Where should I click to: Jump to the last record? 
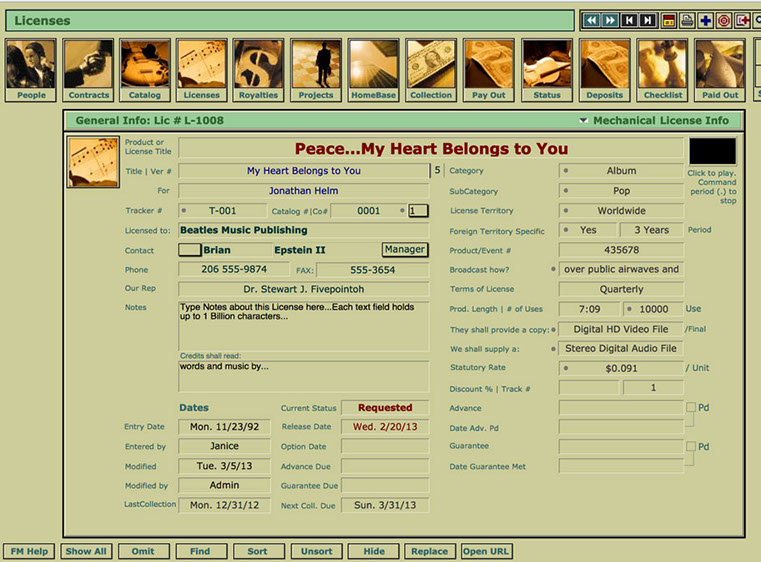coord(648,20)
